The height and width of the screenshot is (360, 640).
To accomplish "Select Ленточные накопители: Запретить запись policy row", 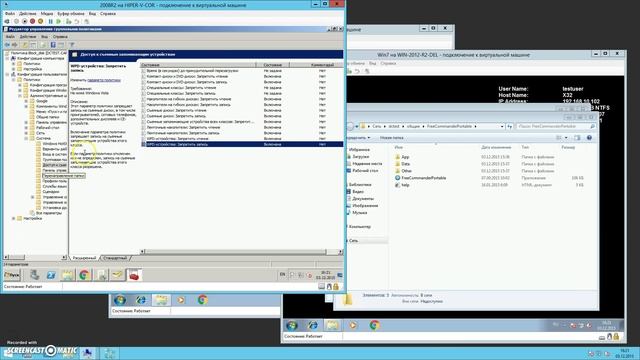I will coord(242,133).
